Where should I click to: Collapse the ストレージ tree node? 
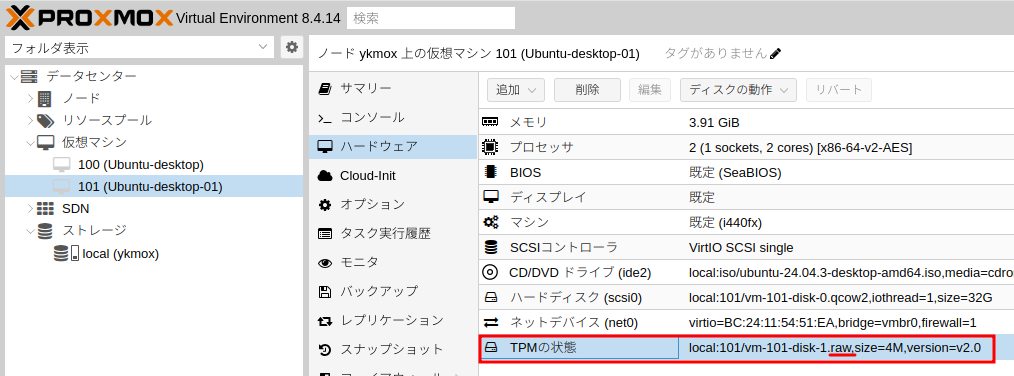[30, 231]
